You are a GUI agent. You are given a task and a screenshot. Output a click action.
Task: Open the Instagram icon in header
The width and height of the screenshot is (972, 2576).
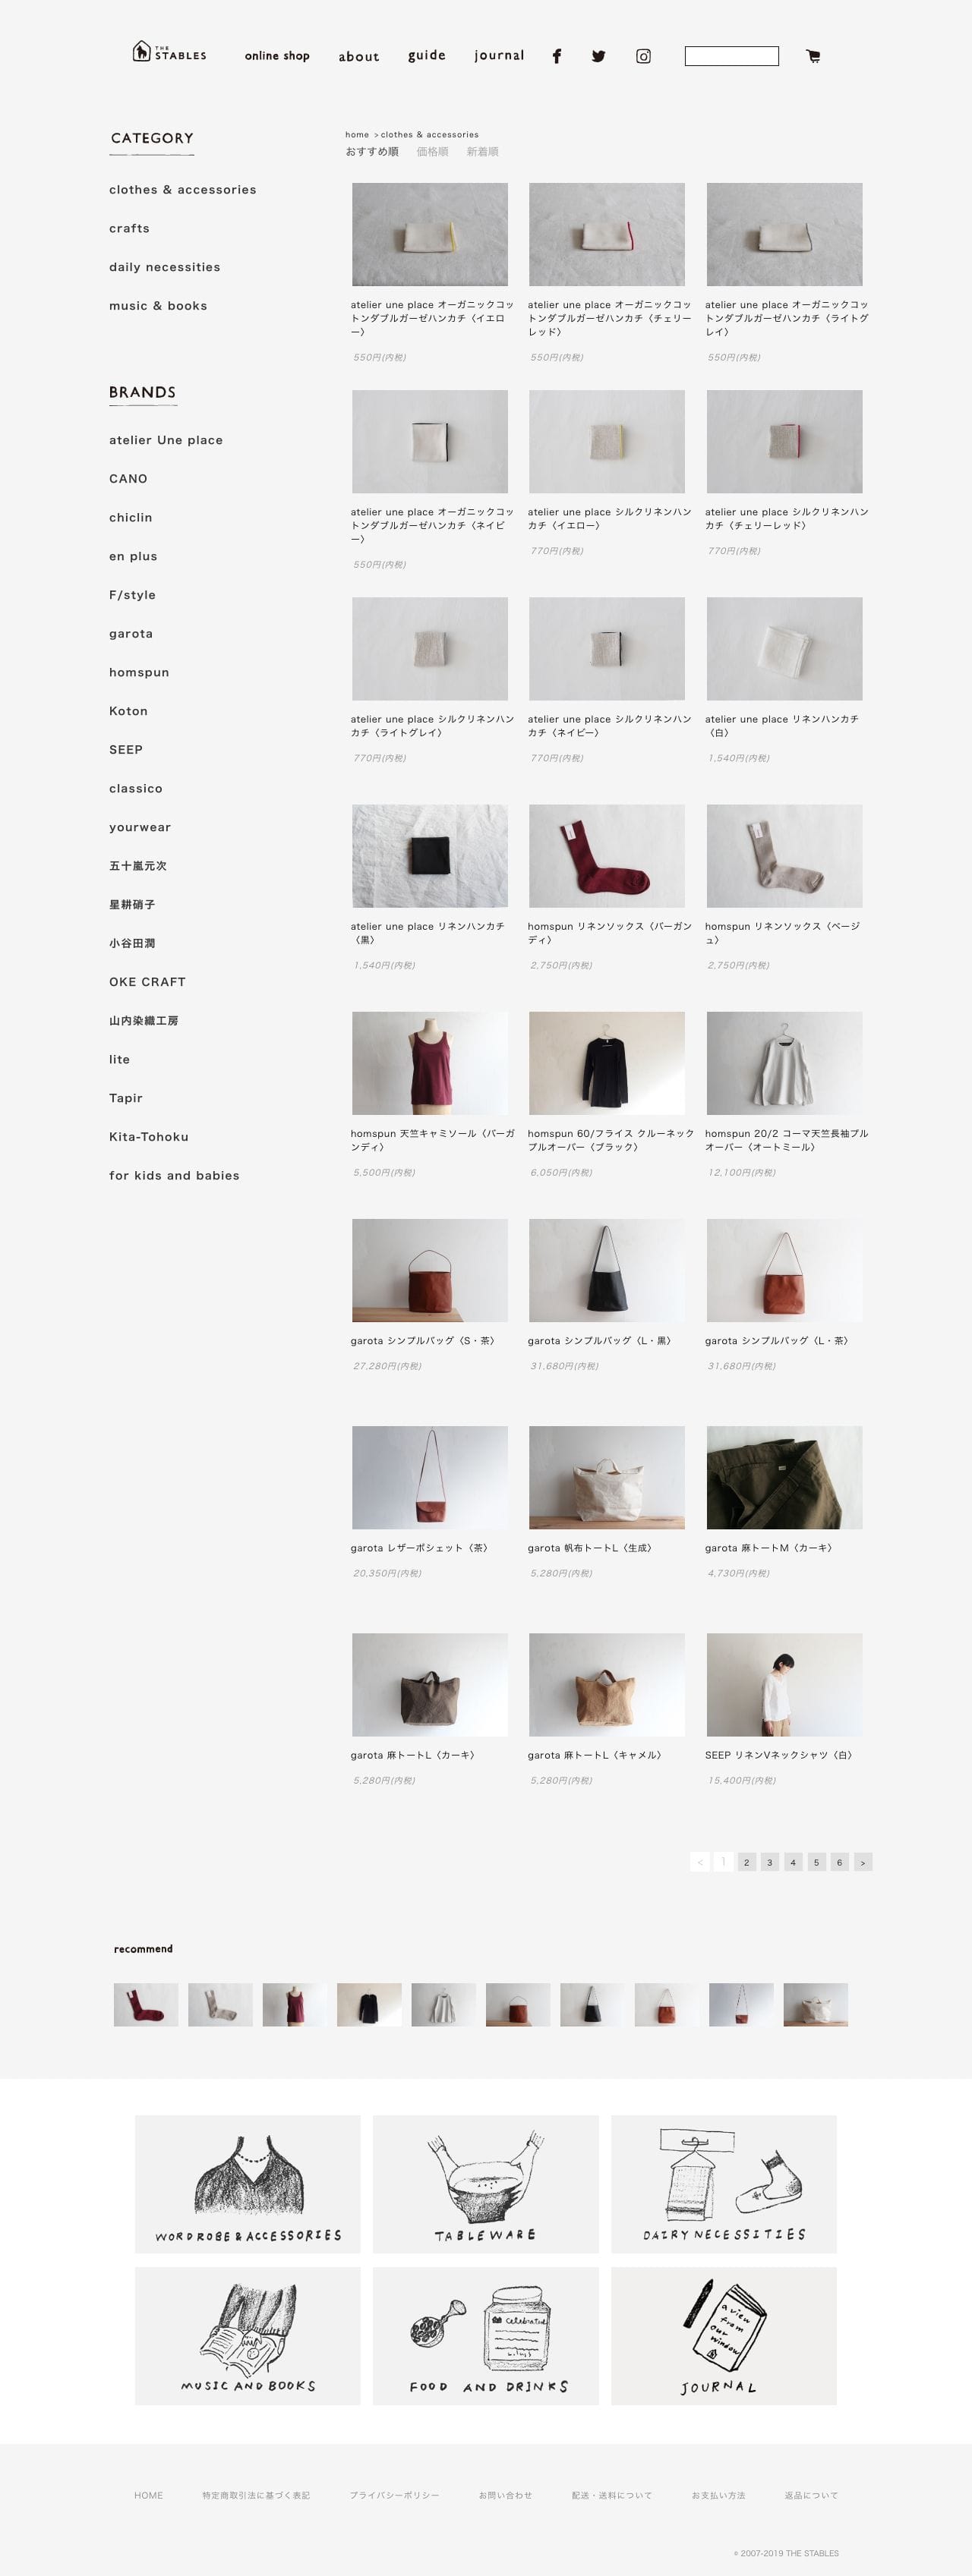tap(644, 56)
